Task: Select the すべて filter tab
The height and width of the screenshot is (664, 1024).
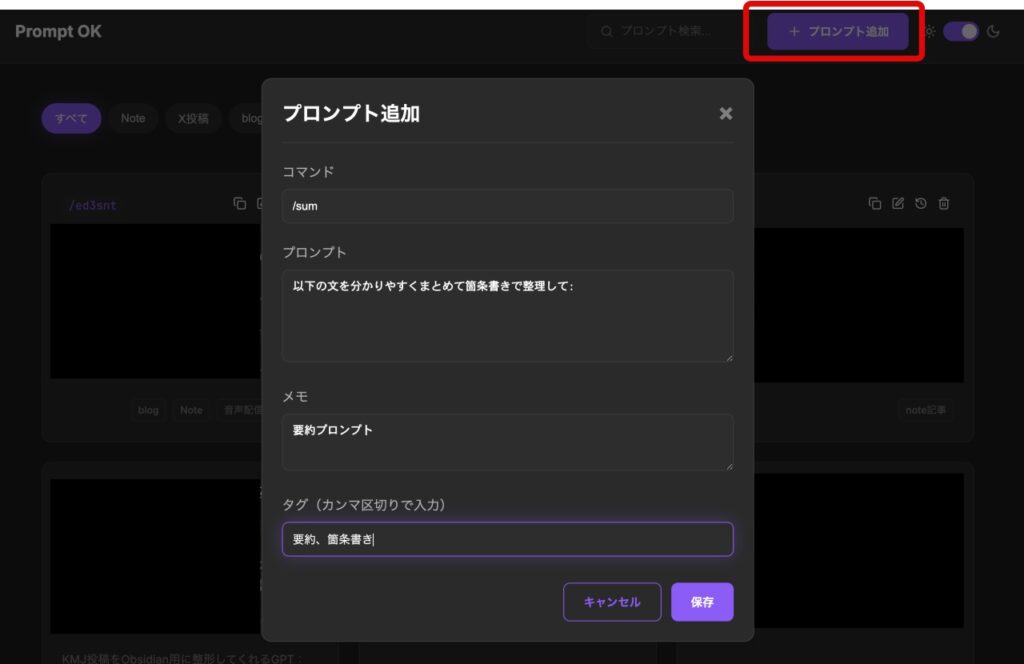Action: 71,118
